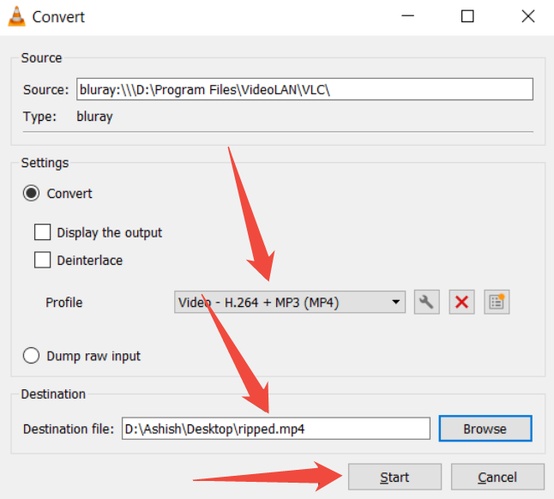Image resolution: width=554 pixels, height=499 pixels.
Task: Close the Convert window
Action: click(x=528, y=16)
